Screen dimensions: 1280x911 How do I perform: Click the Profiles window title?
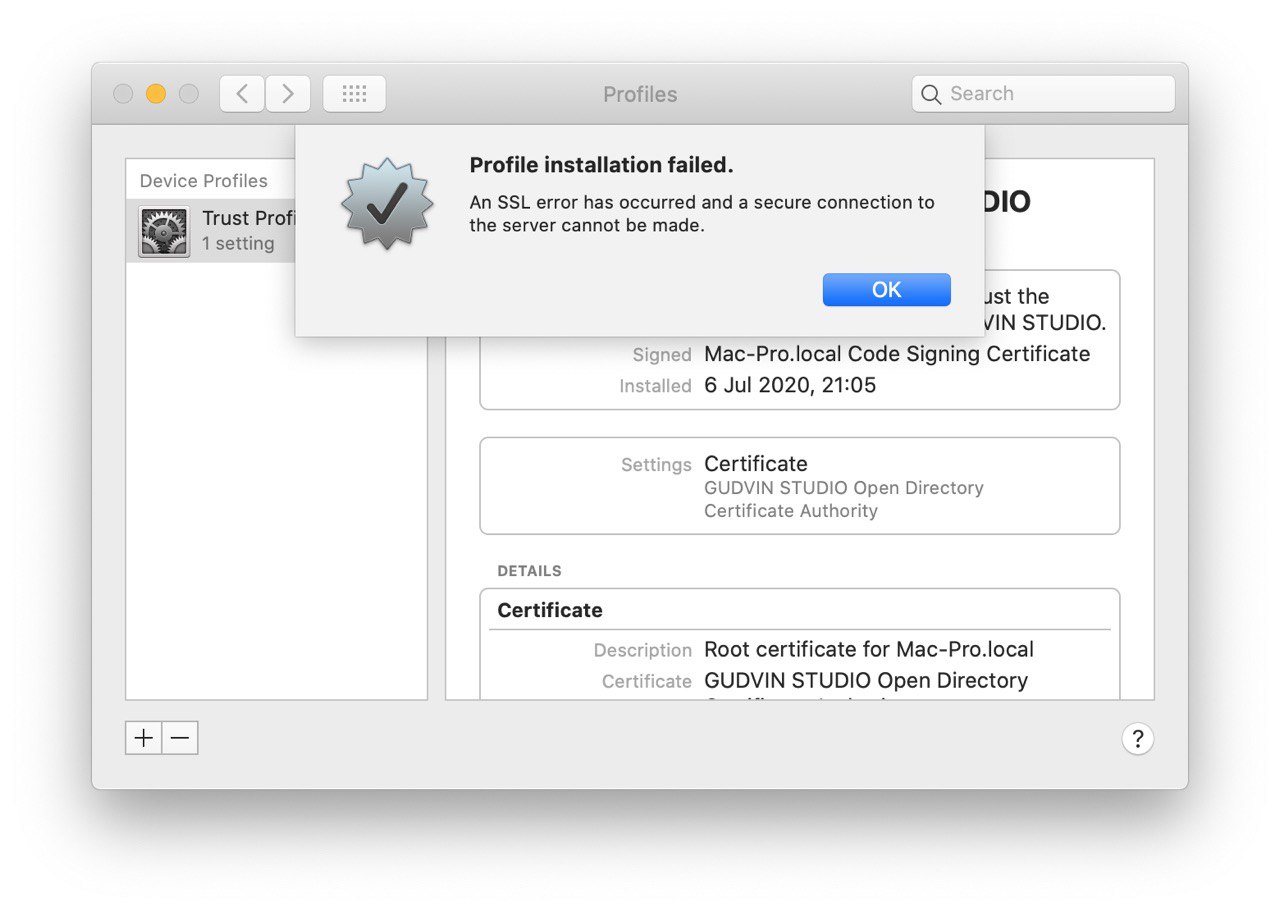point(640,94)
